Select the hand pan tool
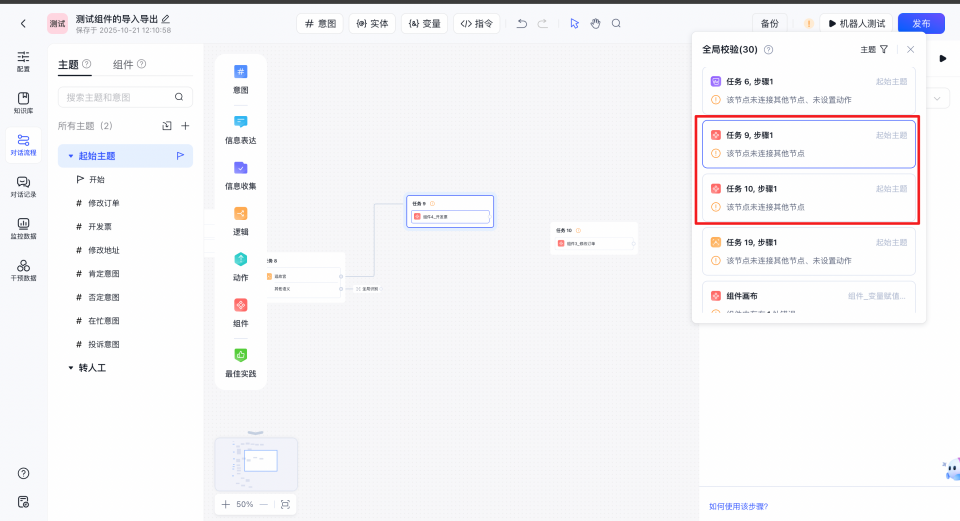The image size is (960, 521). [x=595, y=23]
